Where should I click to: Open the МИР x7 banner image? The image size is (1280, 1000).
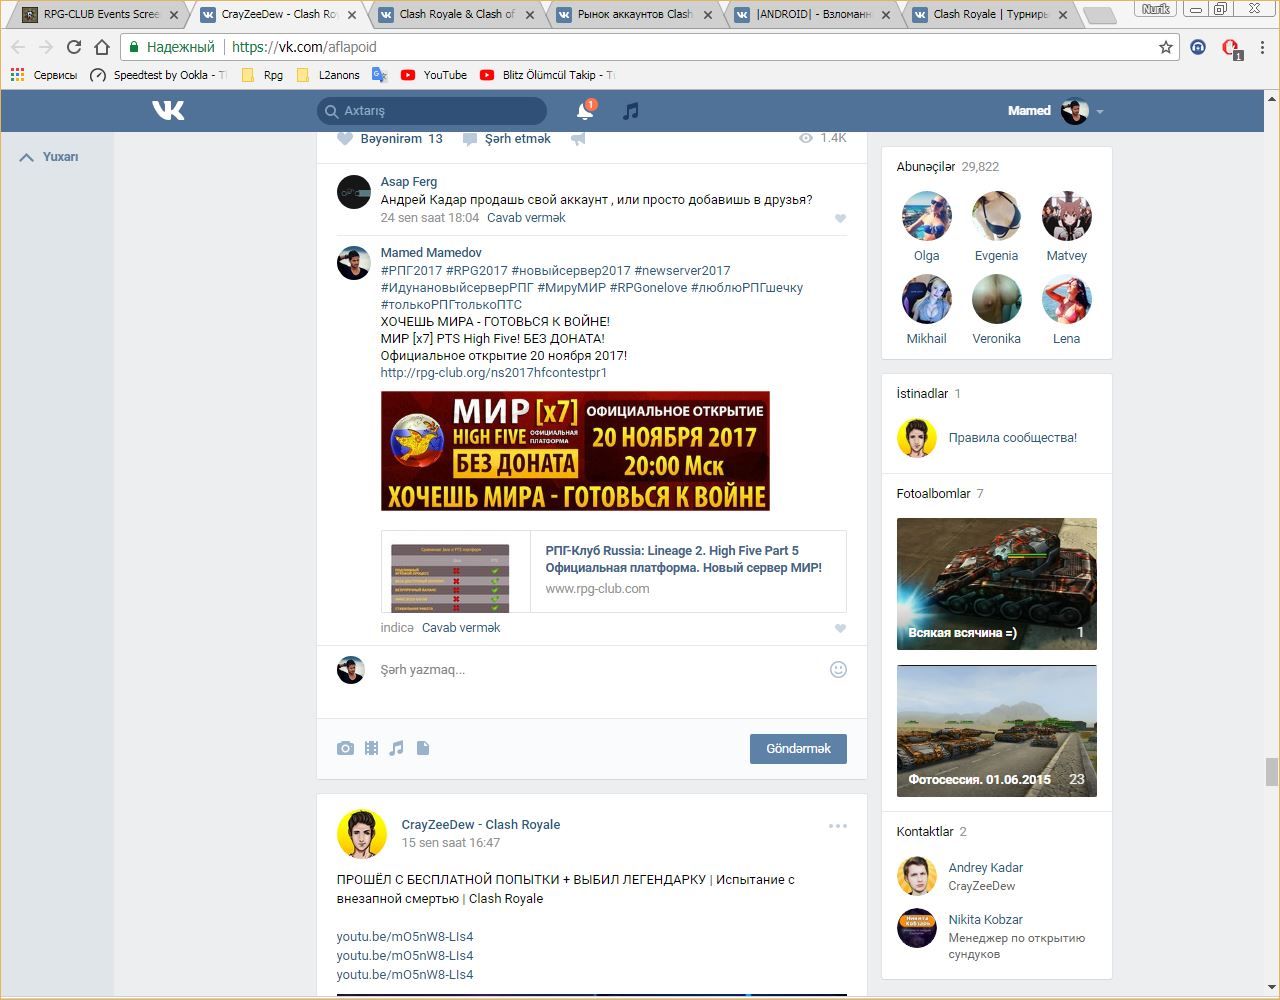coord(575,451)
